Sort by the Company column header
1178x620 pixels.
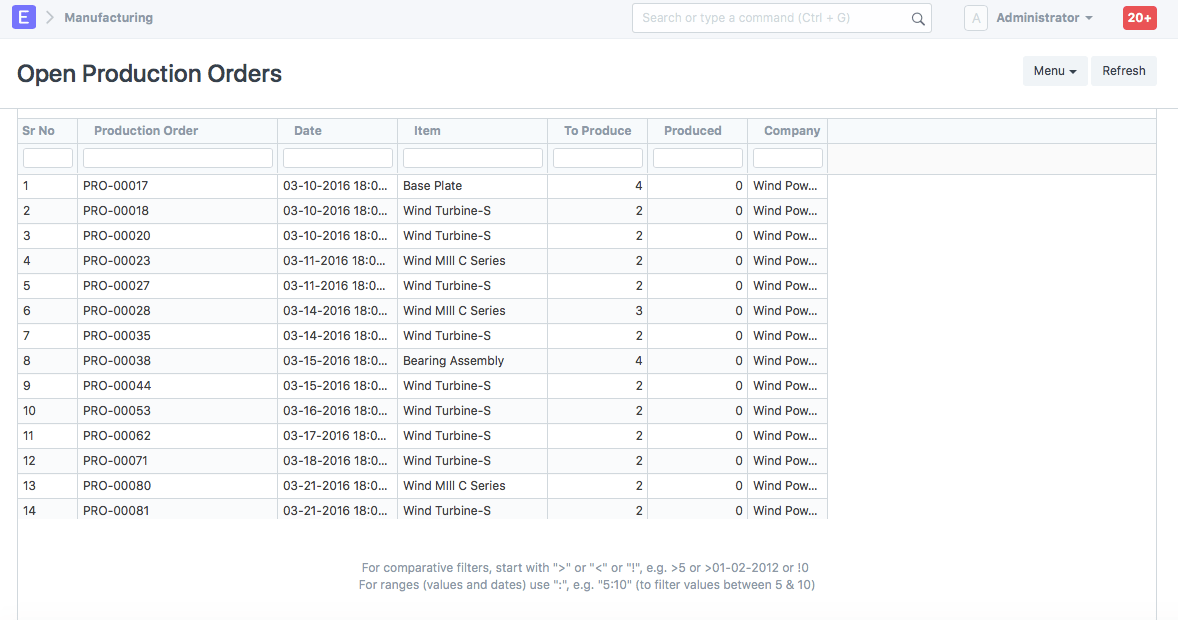tap(791, 130)
